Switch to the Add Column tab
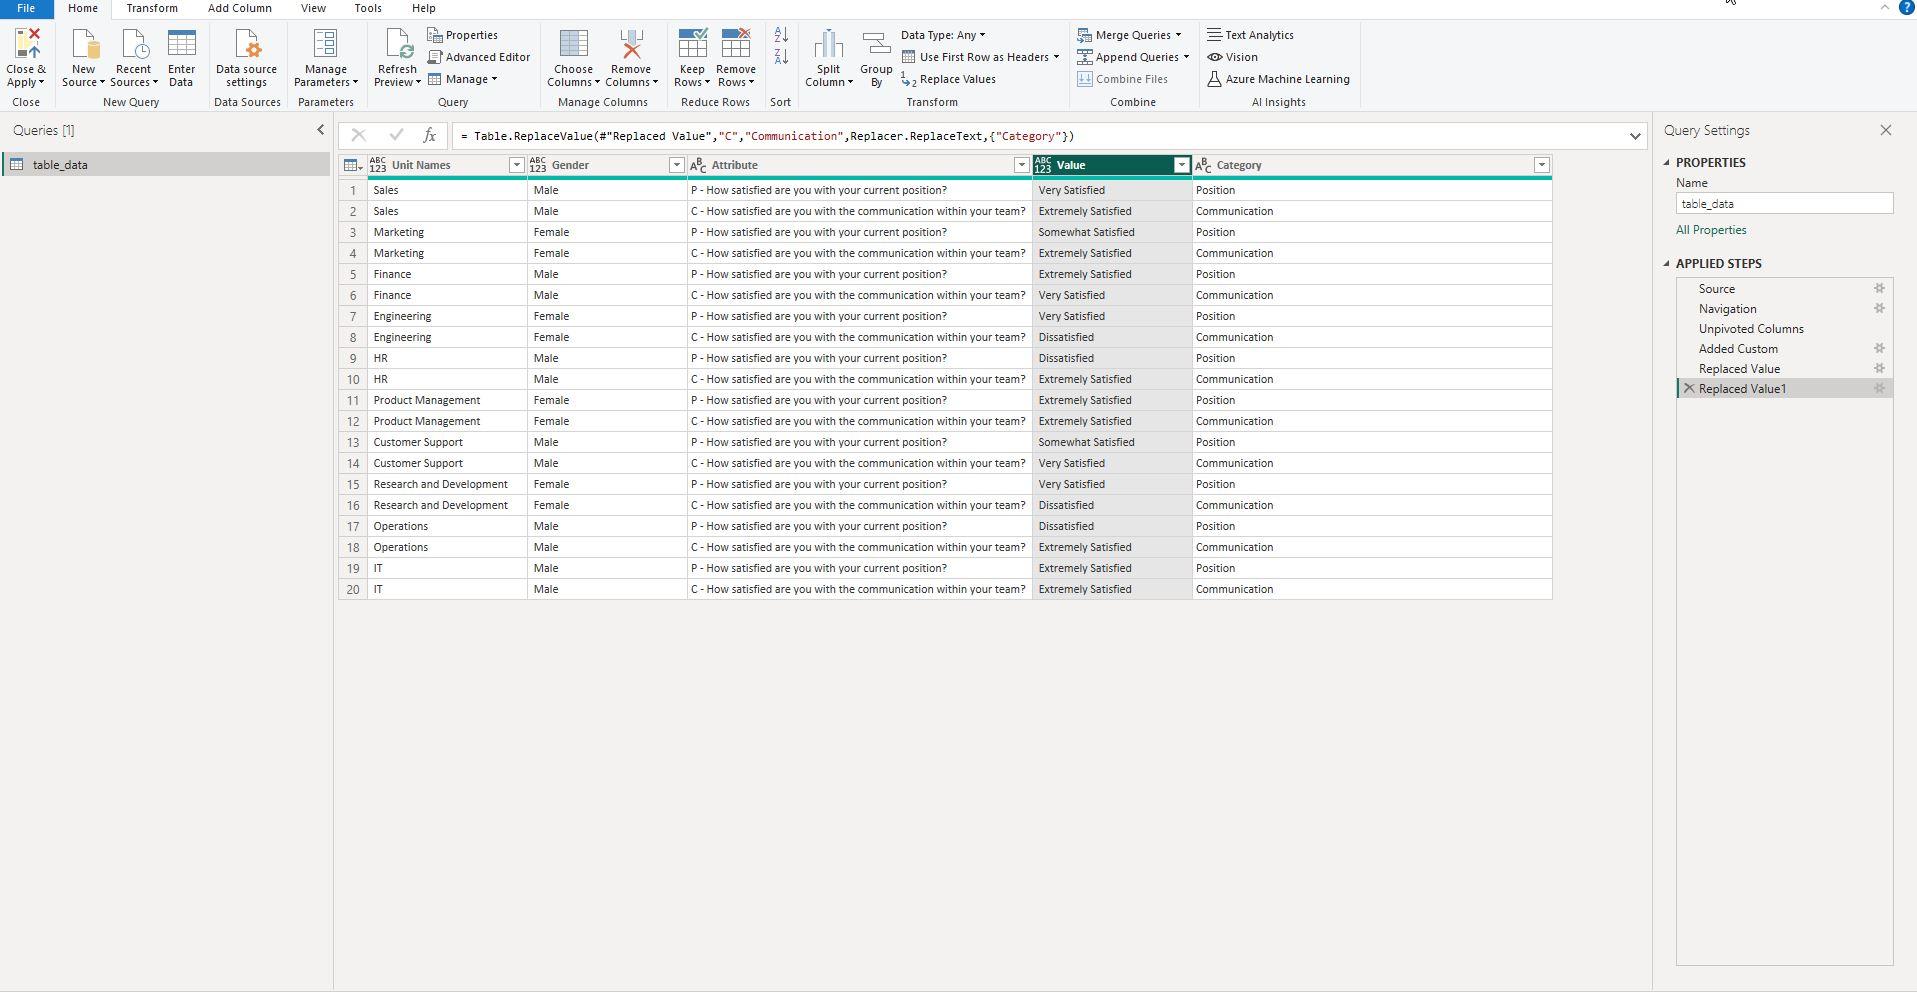Viewport: 1917px width, 992px height. pyautogui.click(x=240, y=8)
